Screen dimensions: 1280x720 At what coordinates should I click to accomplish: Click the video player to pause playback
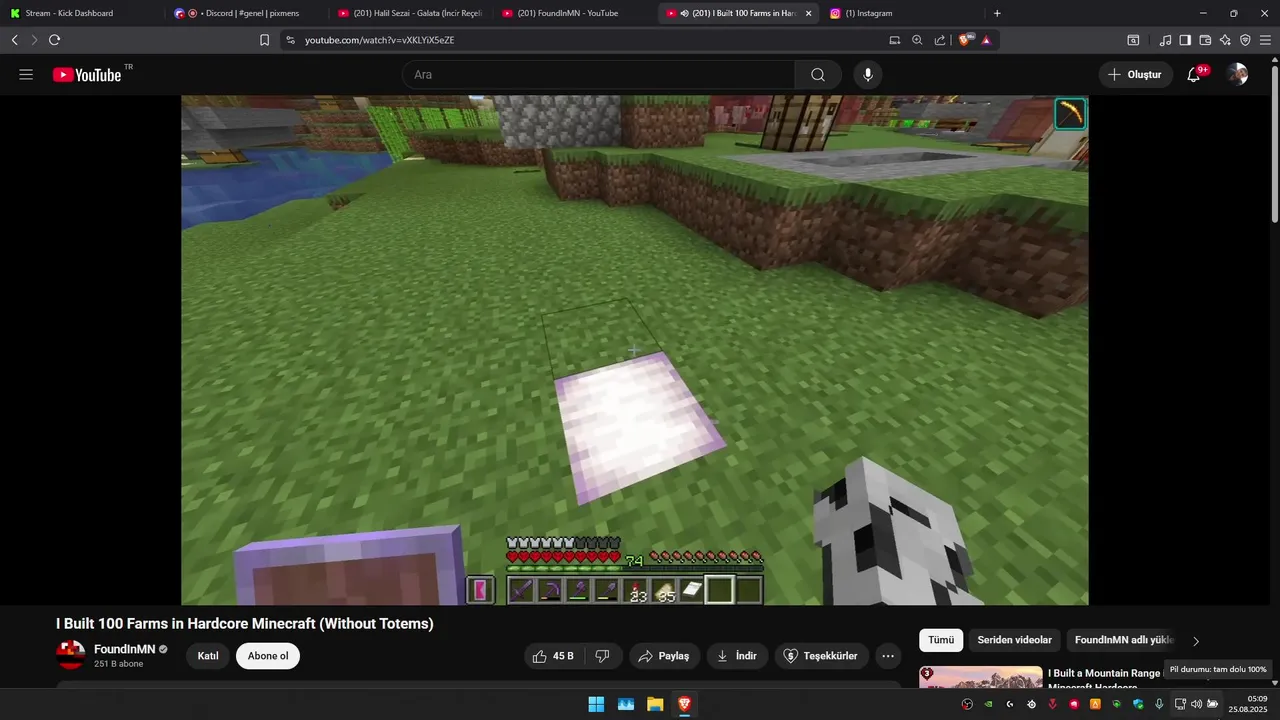(634, 350)
